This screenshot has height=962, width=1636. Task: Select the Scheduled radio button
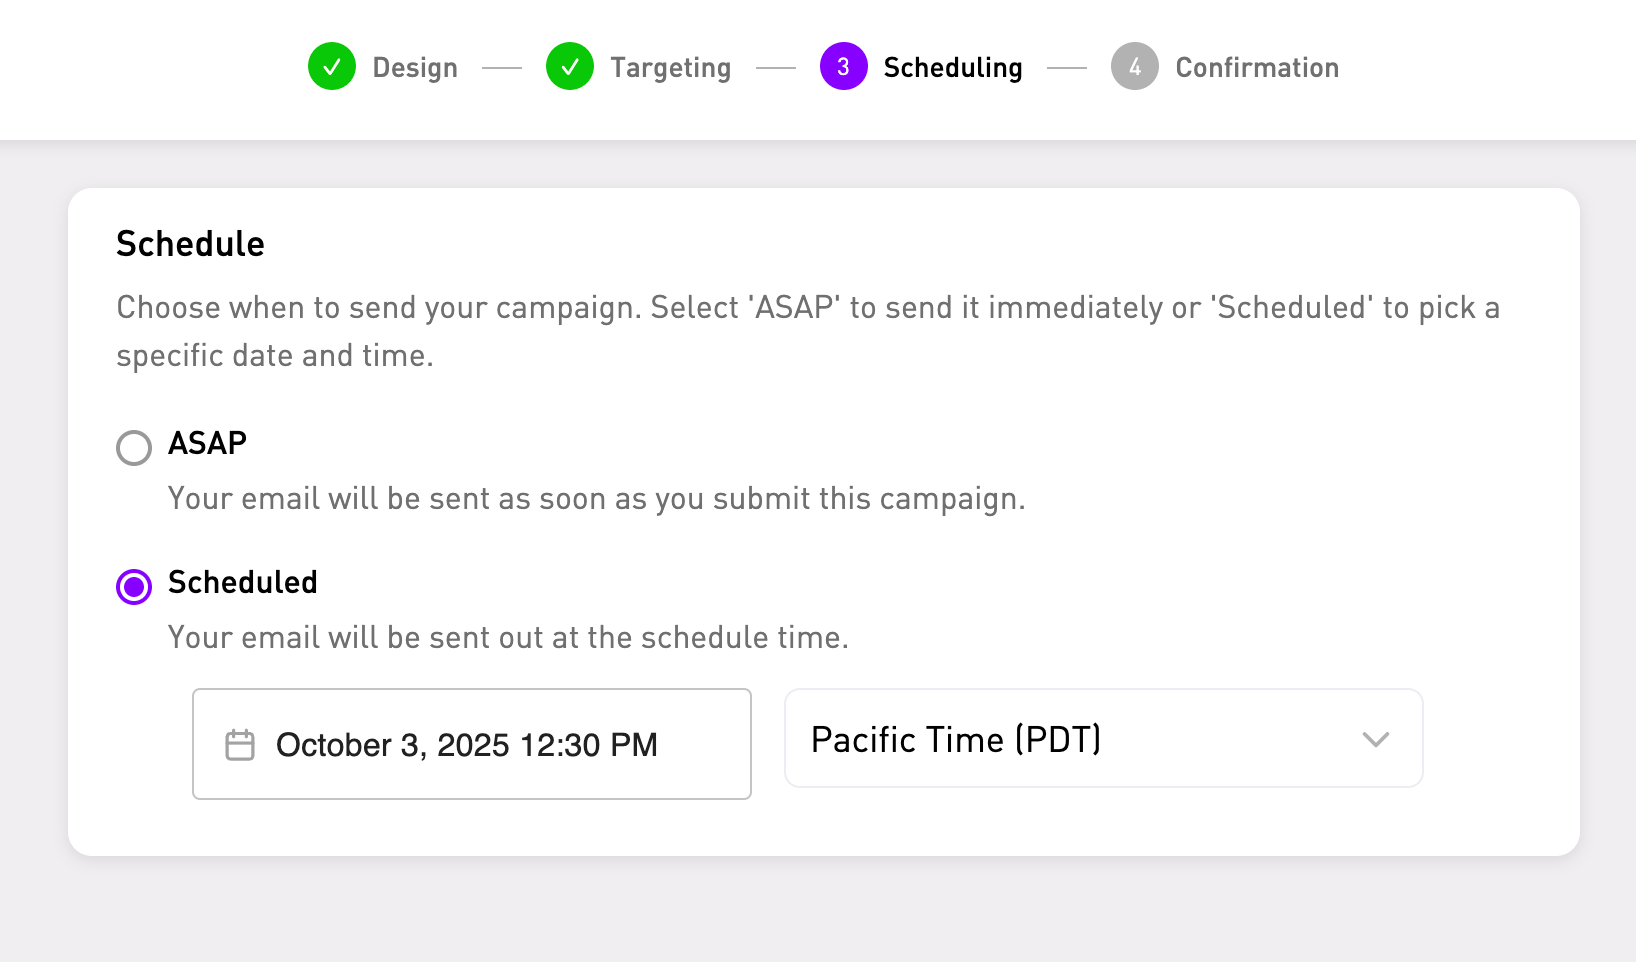pyautogui.click(x=134, y=587)
